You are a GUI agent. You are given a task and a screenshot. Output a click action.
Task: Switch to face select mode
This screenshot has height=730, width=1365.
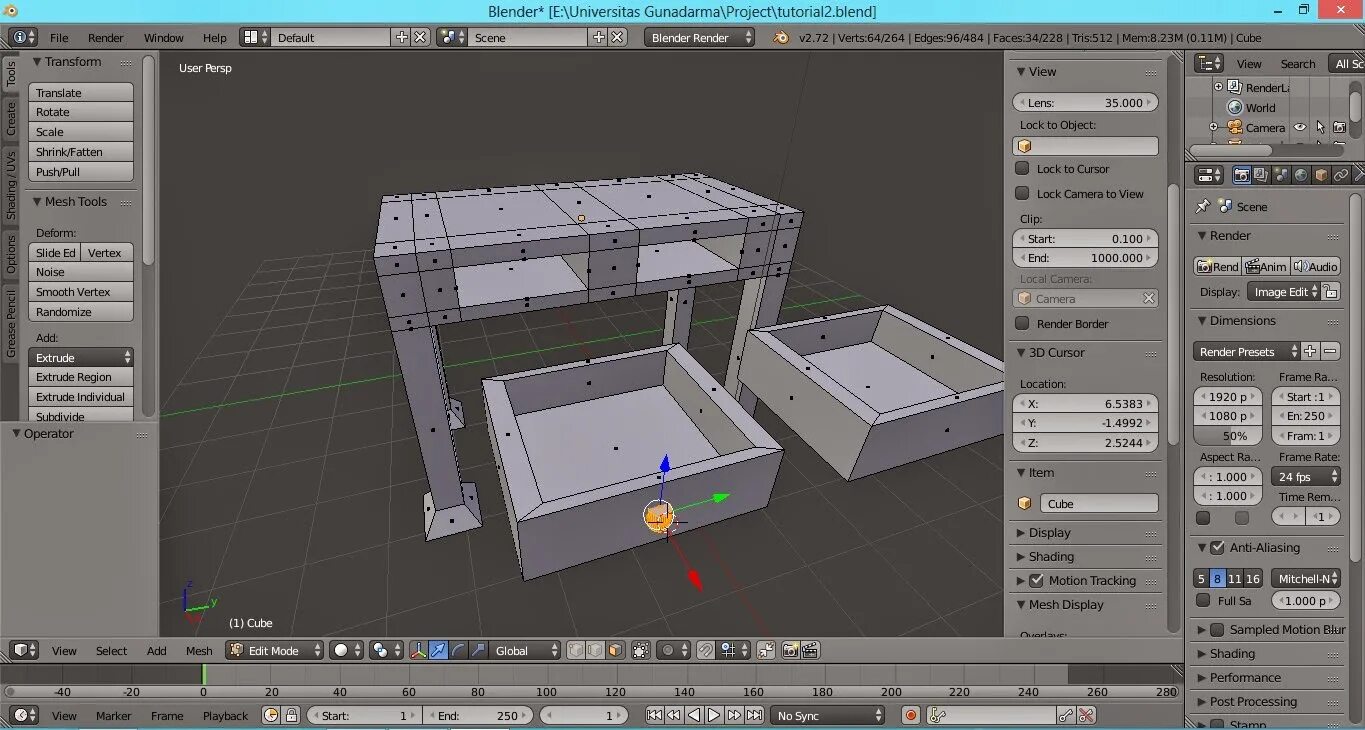pos(615,650)
